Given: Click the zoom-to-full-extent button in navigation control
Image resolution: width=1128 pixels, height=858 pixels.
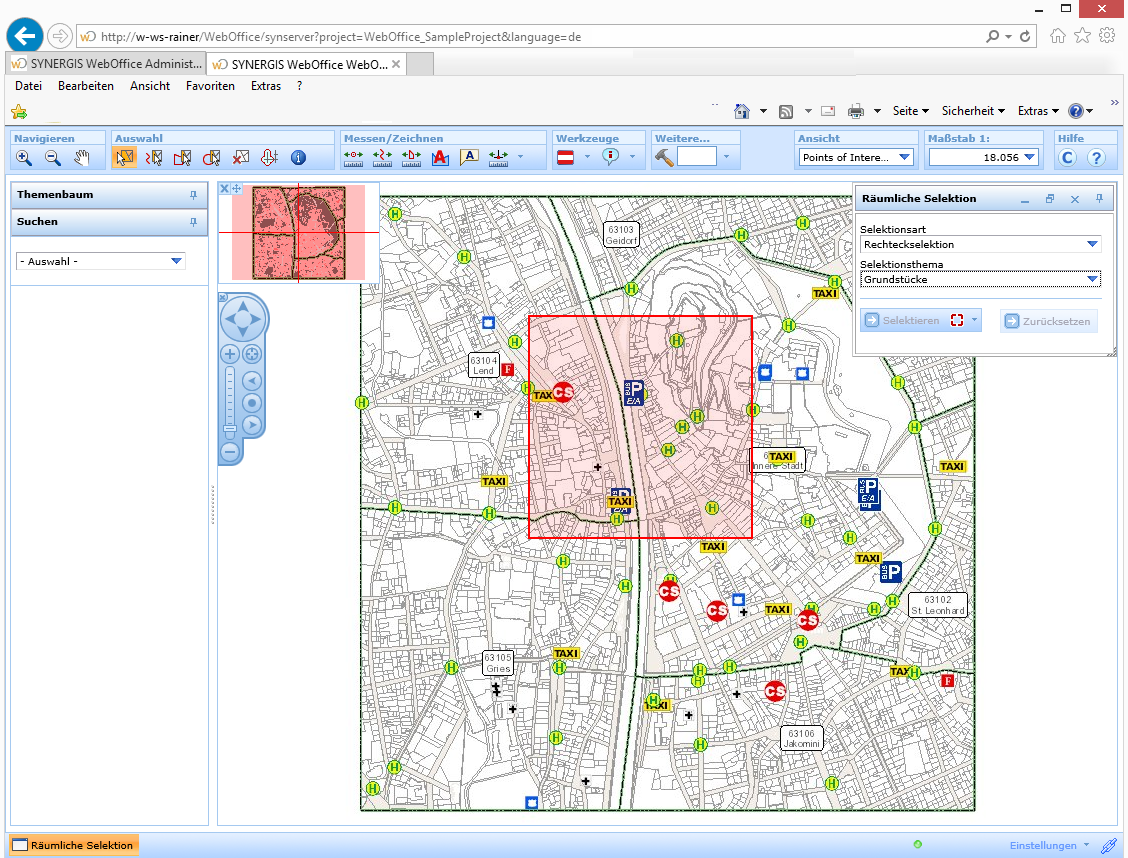Looking at the screenshot, I should click(x=252, y=354).
